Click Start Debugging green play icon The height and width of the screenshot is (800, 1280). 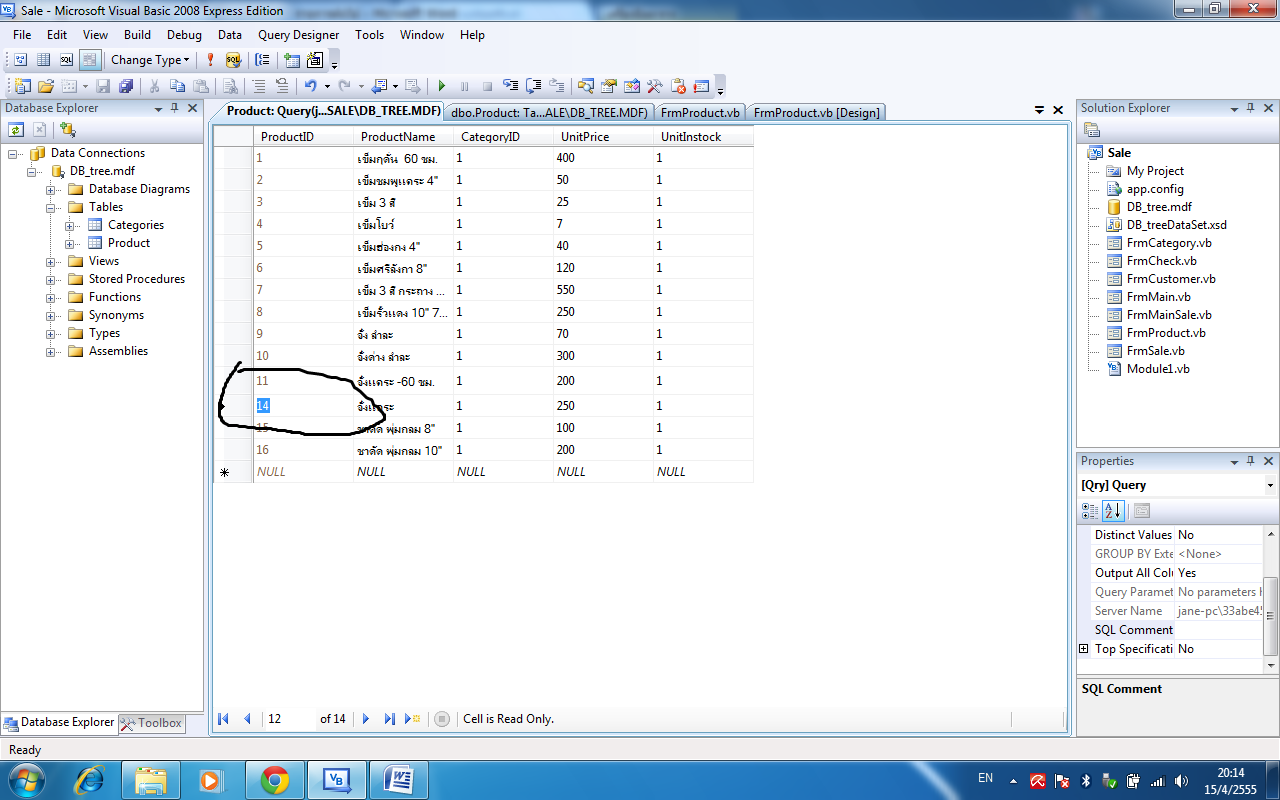coord(441,86)
